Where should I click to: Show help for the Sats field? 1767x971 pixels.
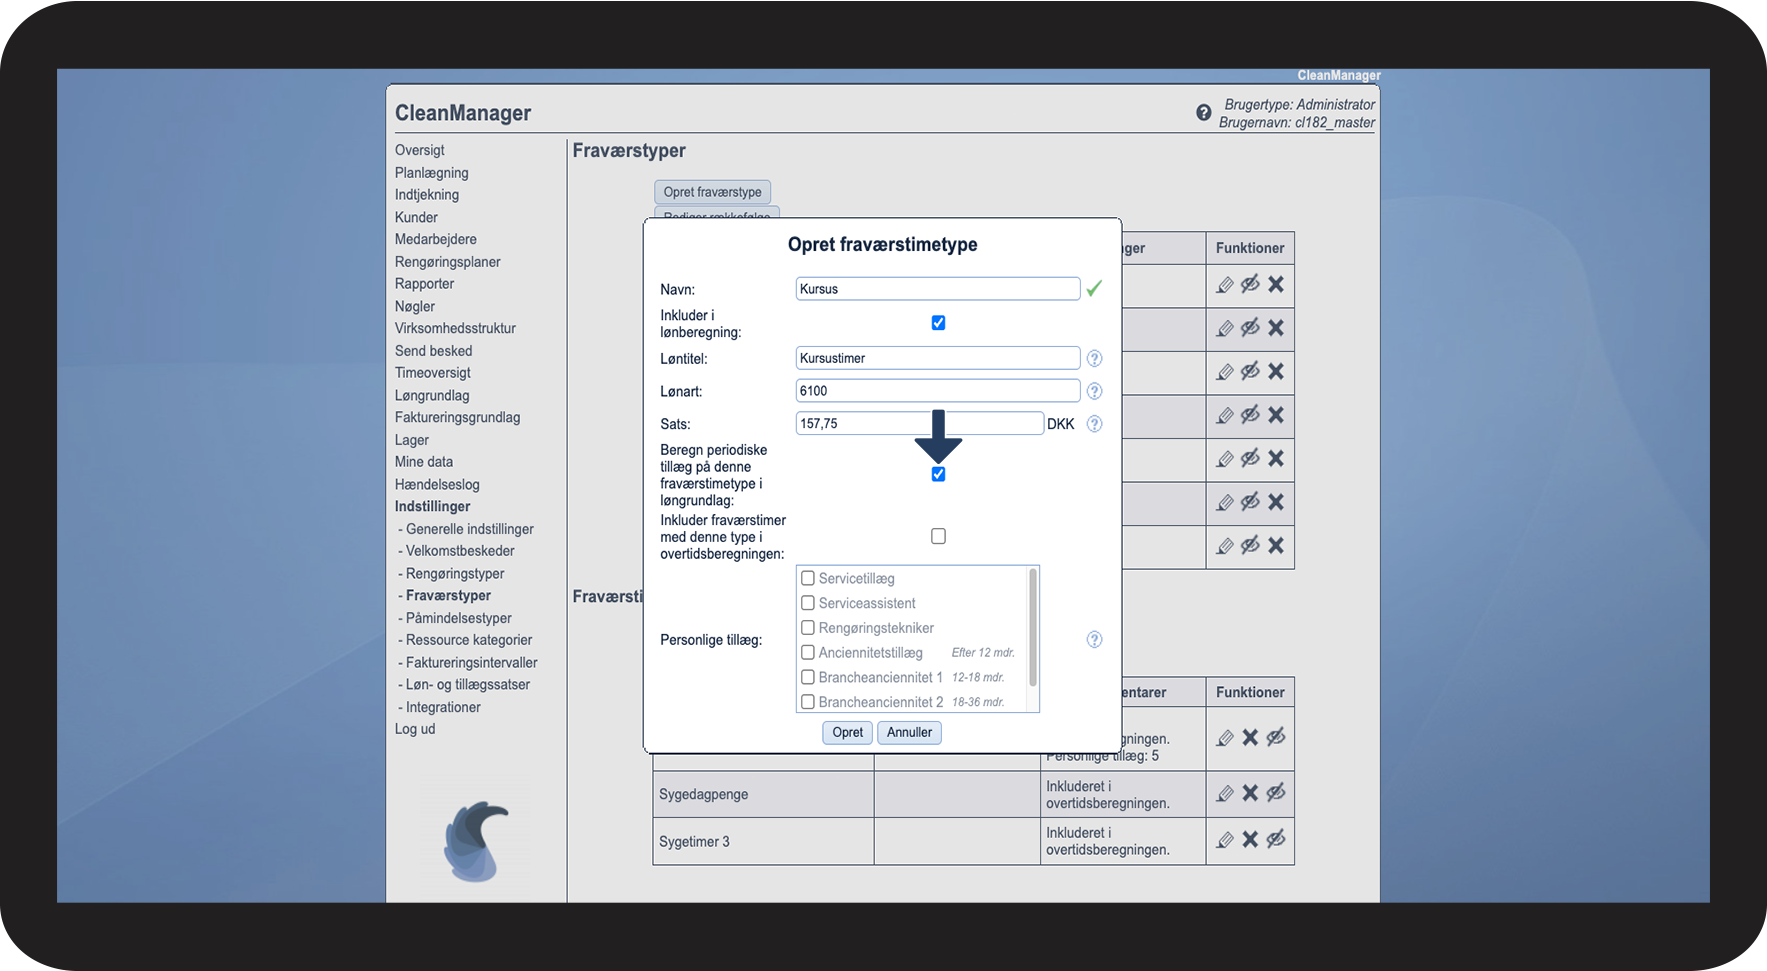pyautogui.click(x=1094, y=424)
